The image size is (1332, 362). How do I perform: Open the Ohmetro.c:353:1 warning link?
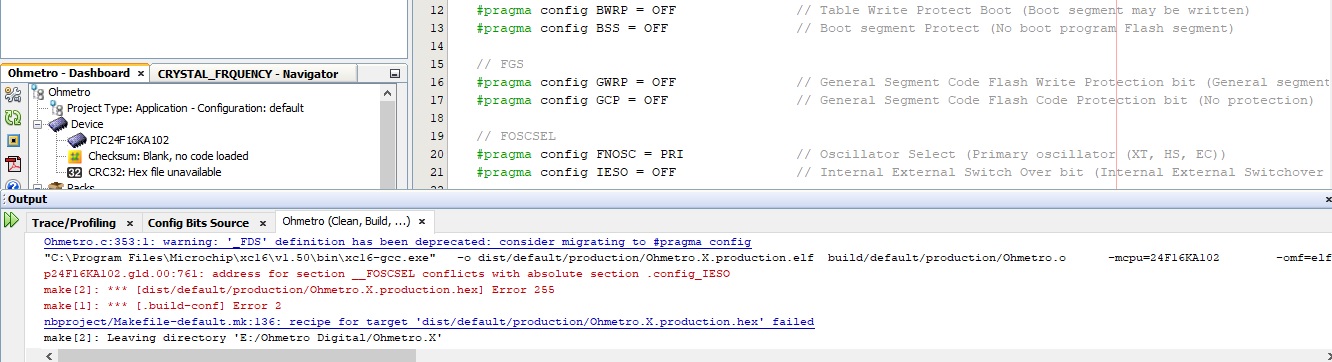click(x=398, y=242)
